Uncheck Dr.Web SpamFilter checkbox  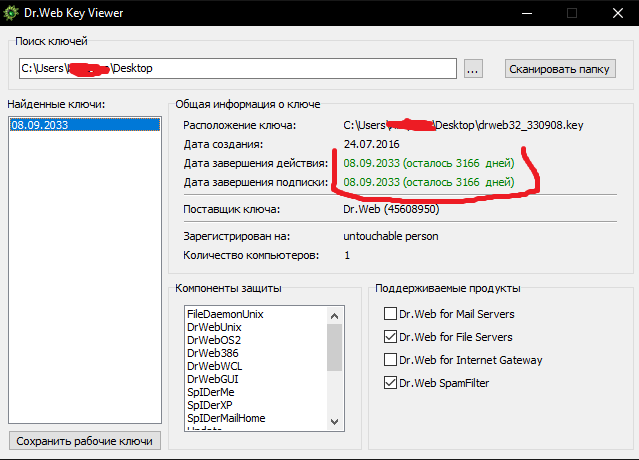click(390, 383)
